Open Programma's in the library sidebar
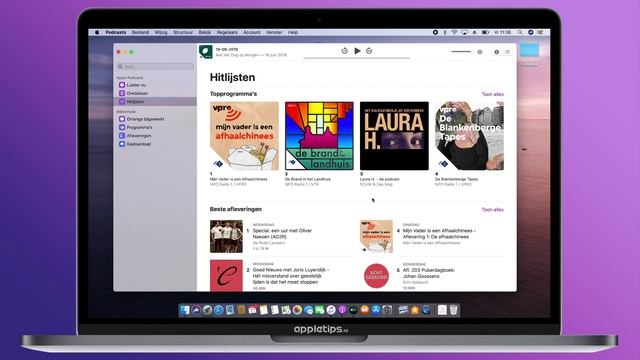The image size is (640, 360). click(155, 127)
